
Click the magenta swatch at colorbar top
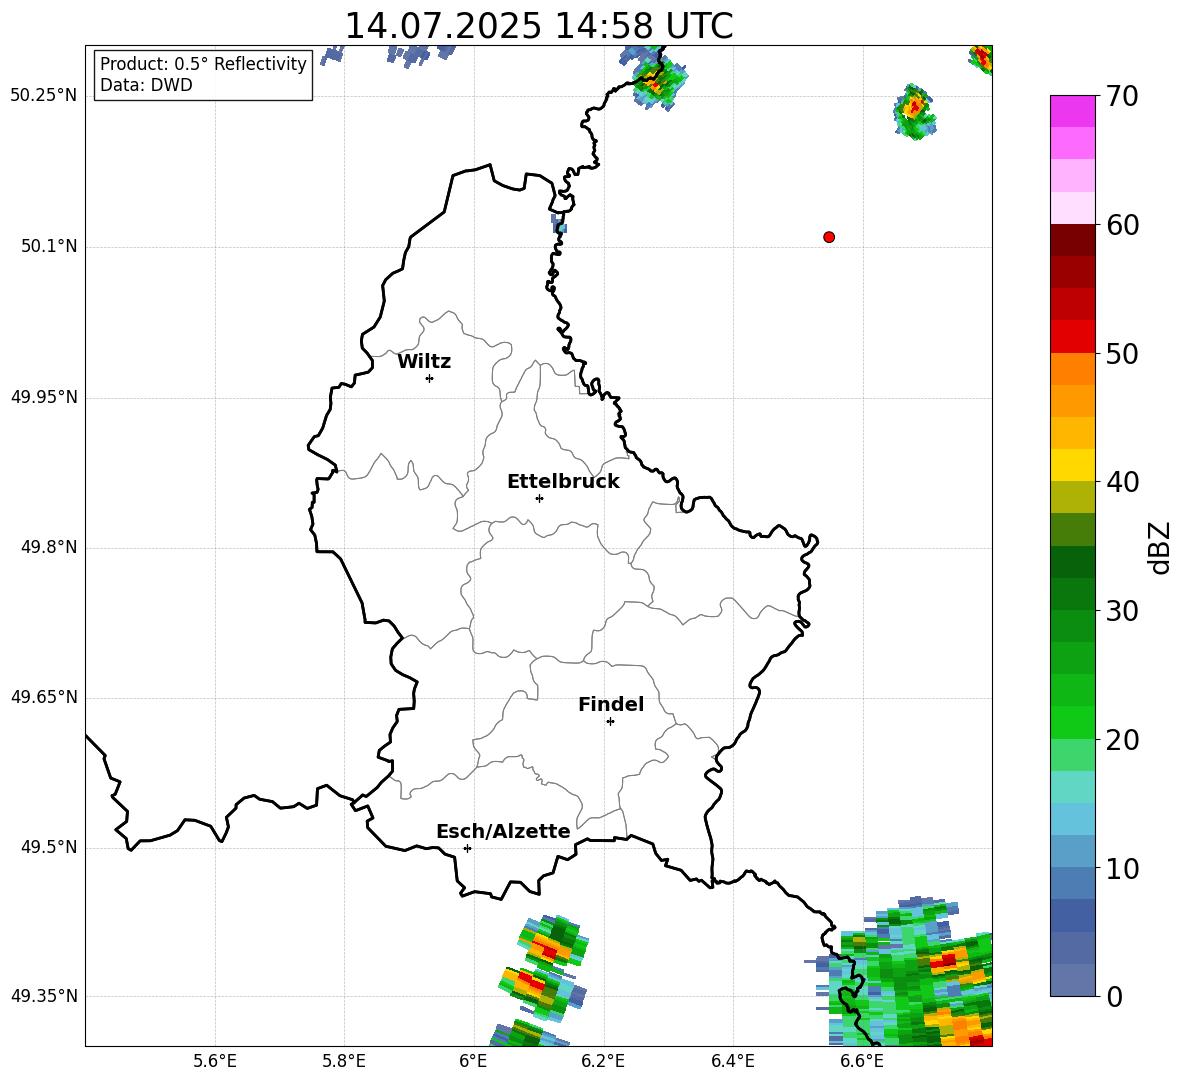[1072, 111]
